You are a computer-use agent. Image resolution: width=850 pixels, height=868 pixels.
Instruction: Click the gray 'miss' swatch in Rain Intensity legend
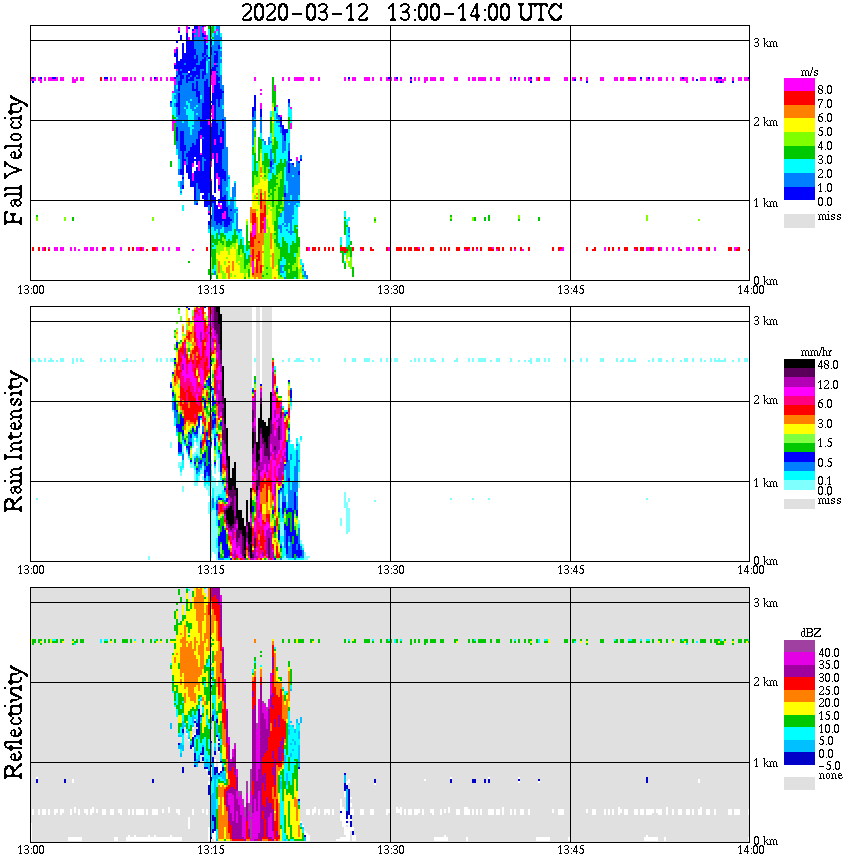pyautogui.click(x=799, y=504)
